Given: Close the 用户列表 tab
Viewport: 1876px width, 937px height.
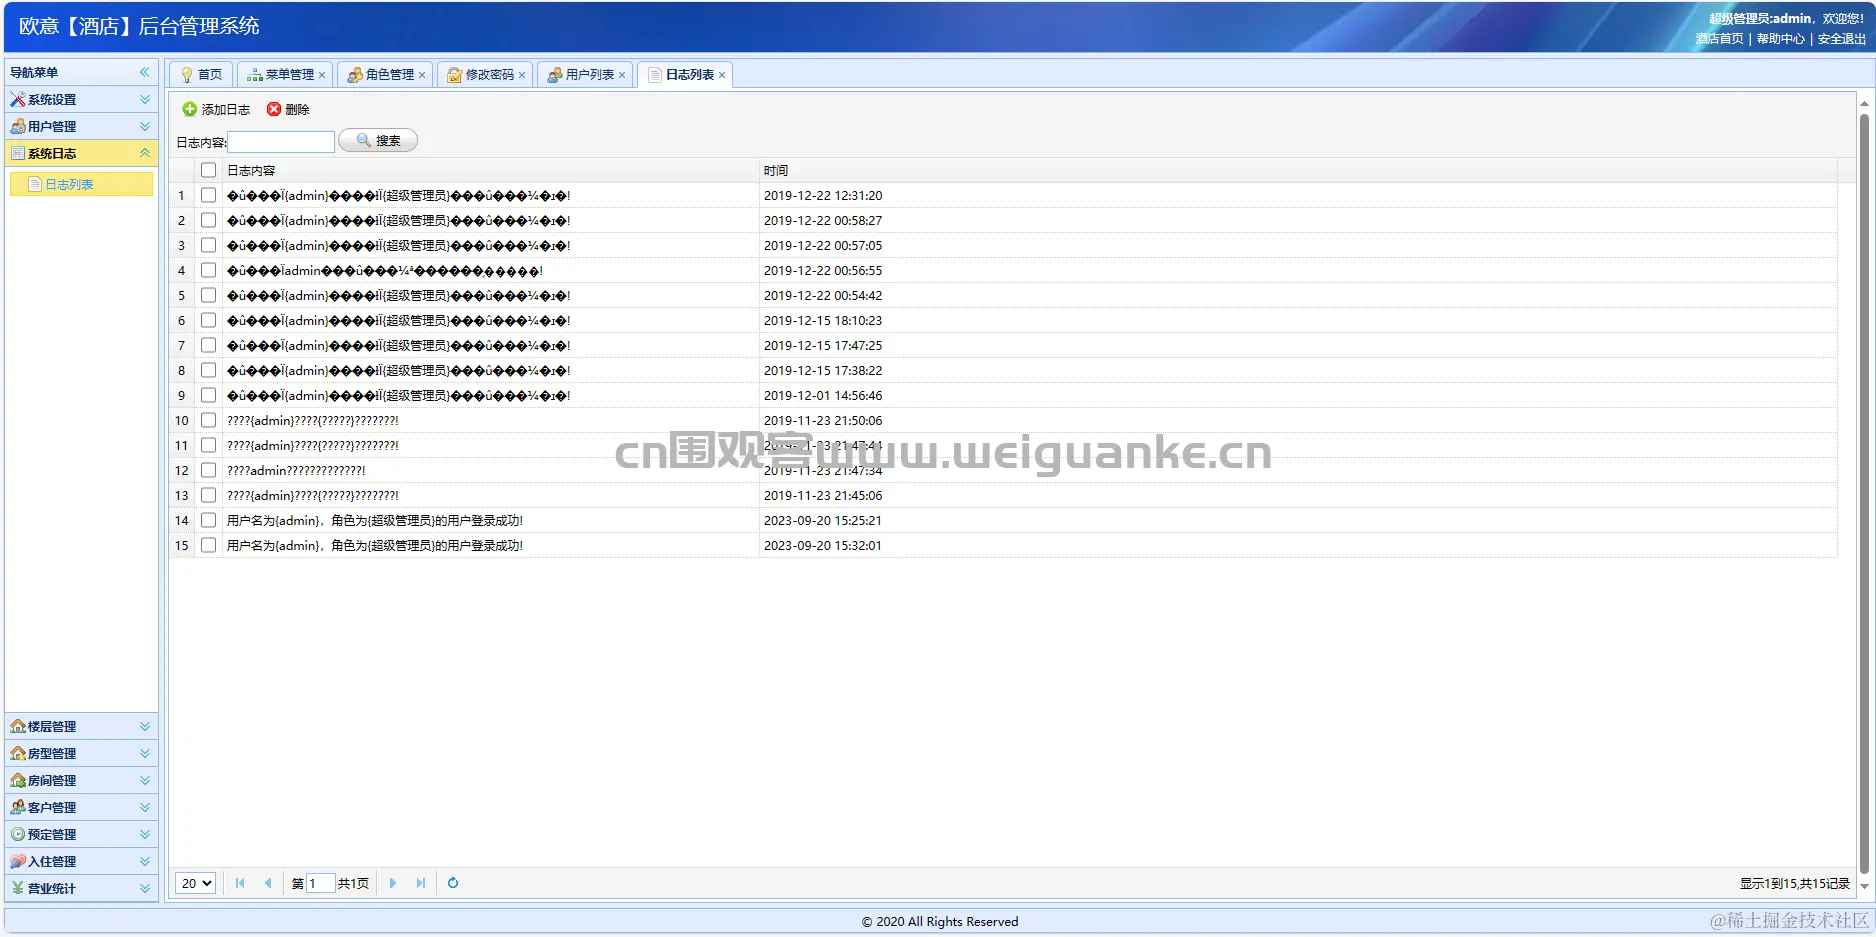Looking at the screenshot, I should [x=622, y=75].
